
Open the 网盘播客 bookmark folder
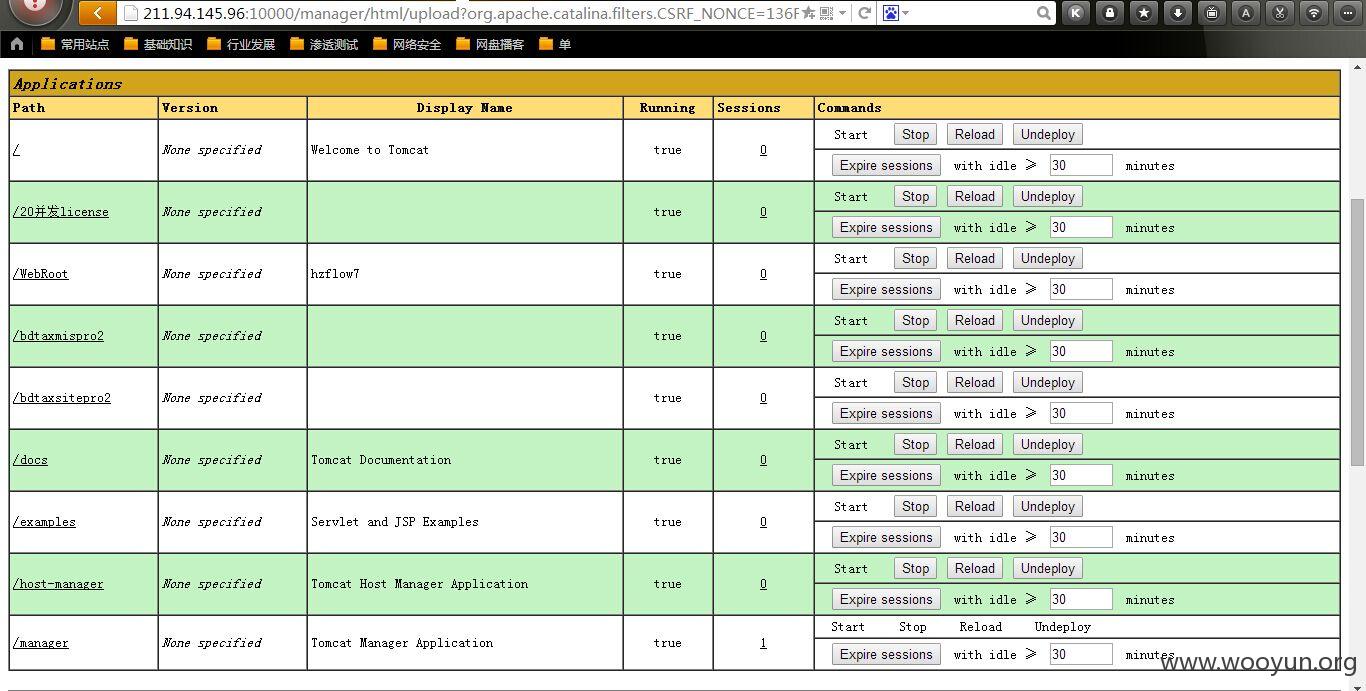coord(490,44)
